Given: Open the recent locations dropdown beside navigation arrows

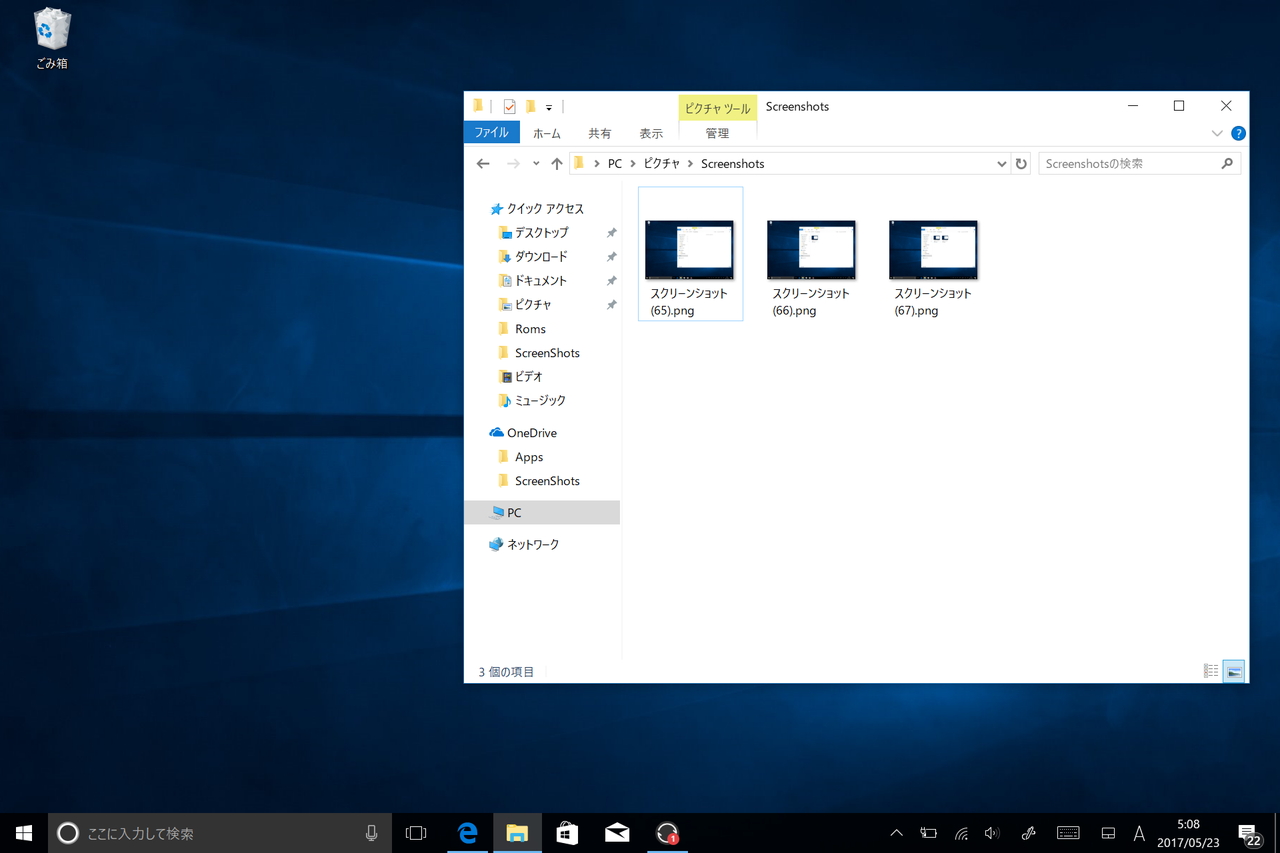Looking at the screenshot, I should (x=536, y=163).
